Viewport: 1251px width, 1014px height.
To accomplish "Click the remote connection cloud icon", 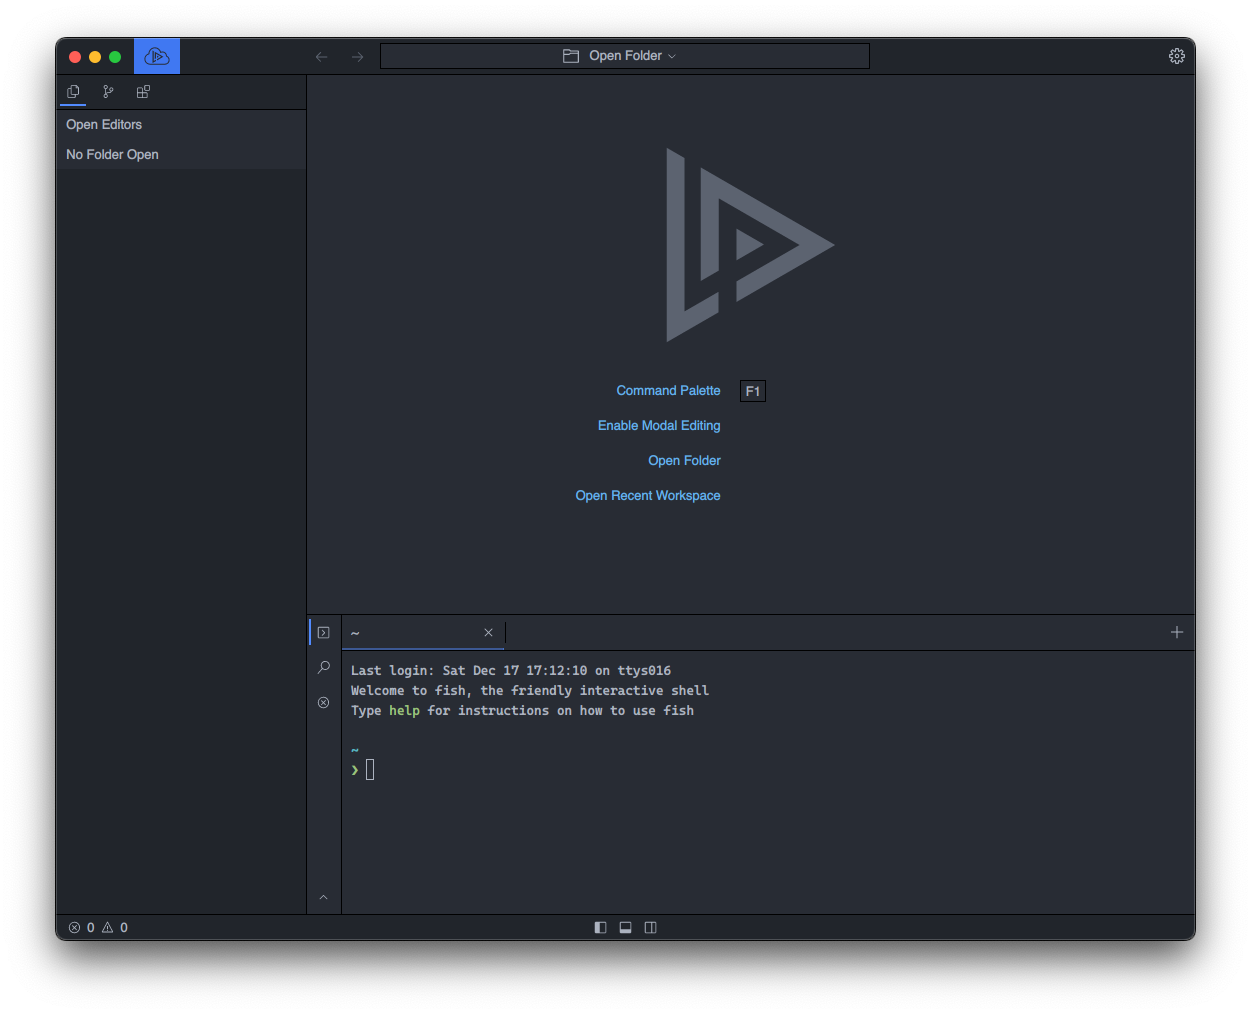I will point(157,57).
